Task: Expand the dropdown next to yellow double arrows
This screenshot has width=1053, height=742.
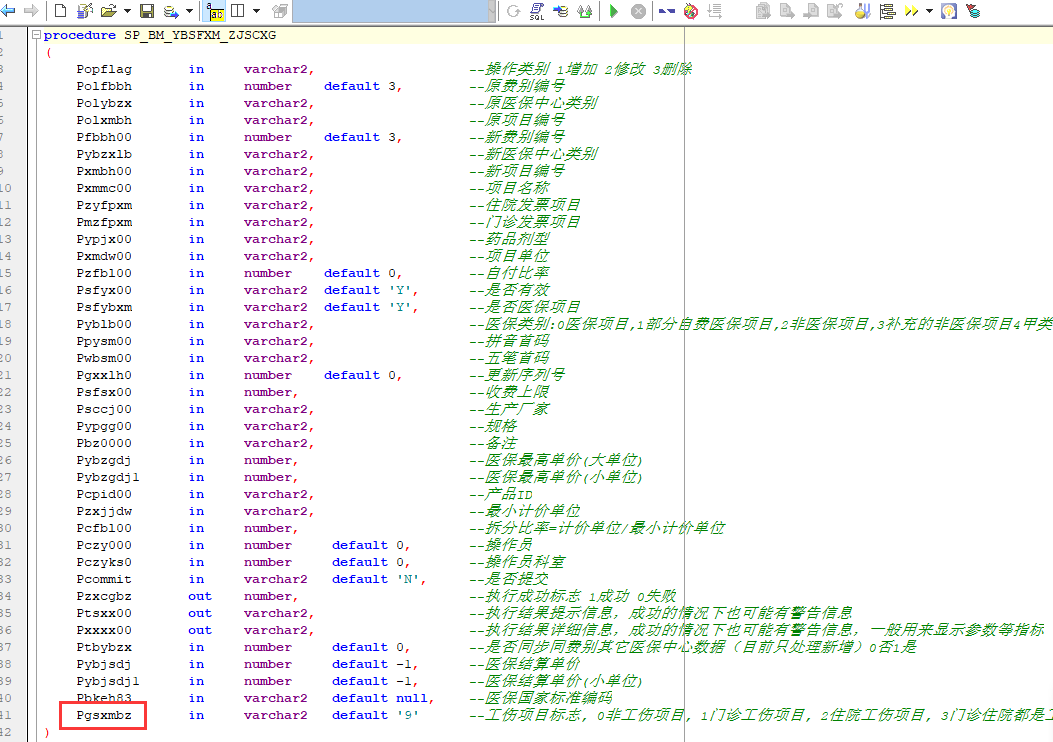Action: click(x=929, y=11)
